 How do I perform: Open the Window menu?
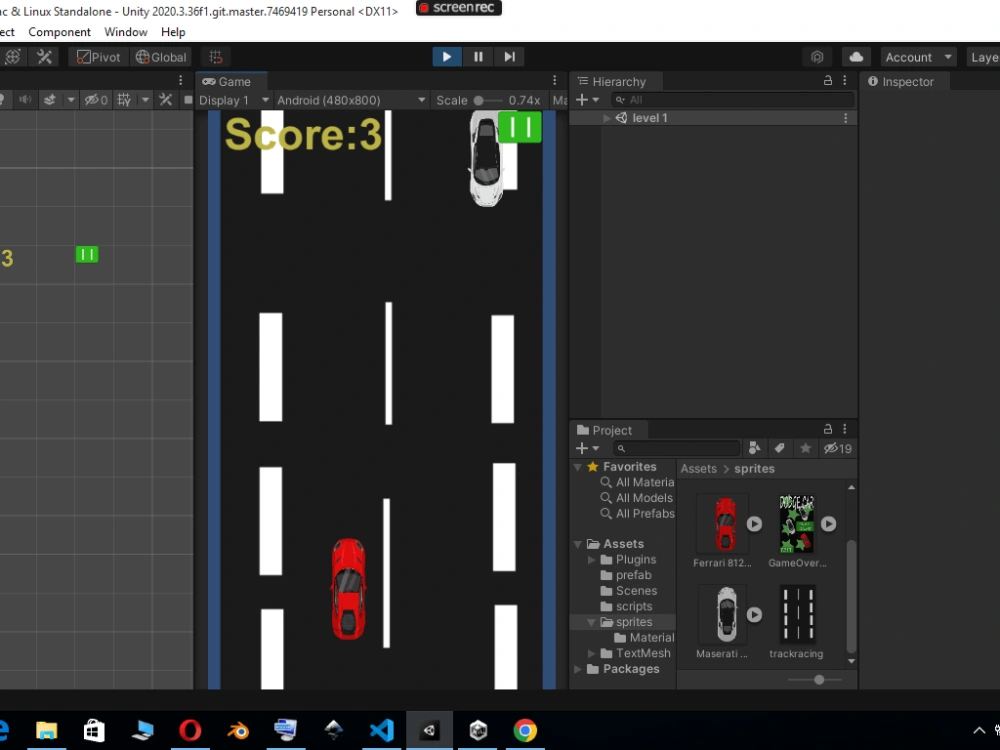[126, 32]
